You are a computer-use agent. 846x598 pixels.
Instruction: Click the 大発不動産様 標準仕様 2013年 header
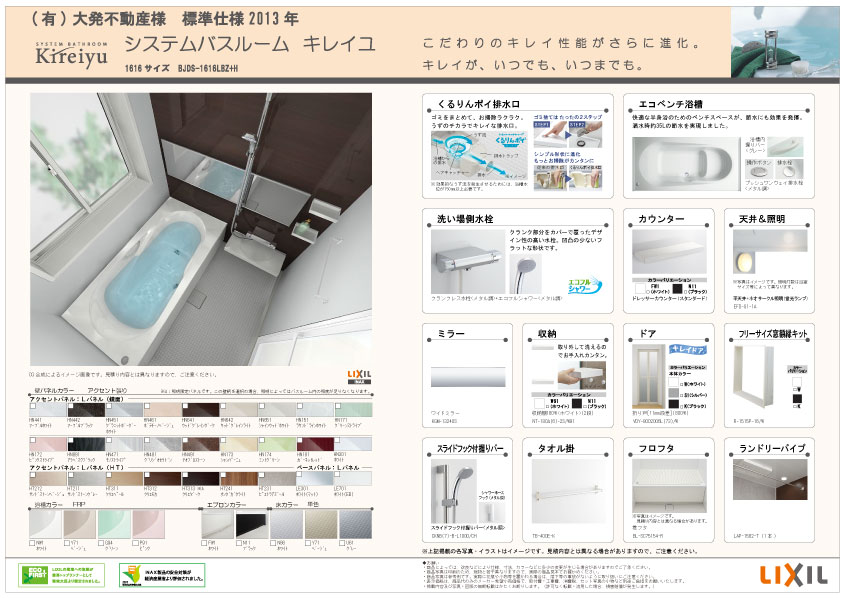163,19
